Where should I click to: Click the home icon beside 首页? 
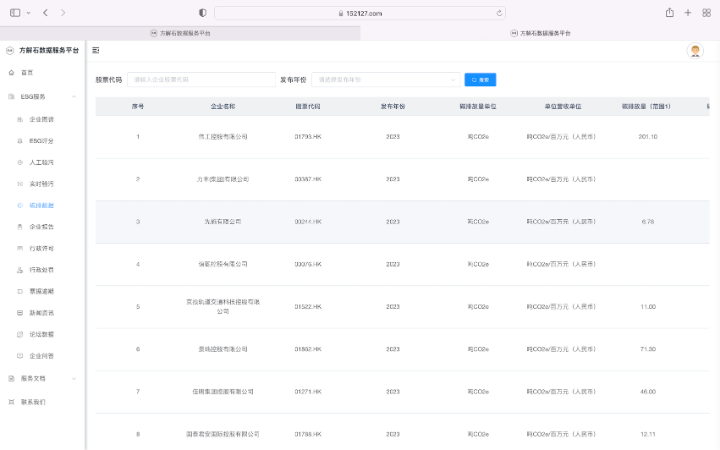[11, 73]
